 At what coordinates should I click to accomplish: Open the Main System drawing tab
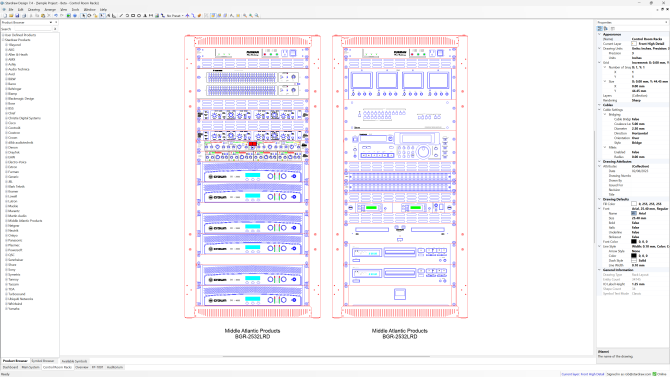[x=30, y=367]
